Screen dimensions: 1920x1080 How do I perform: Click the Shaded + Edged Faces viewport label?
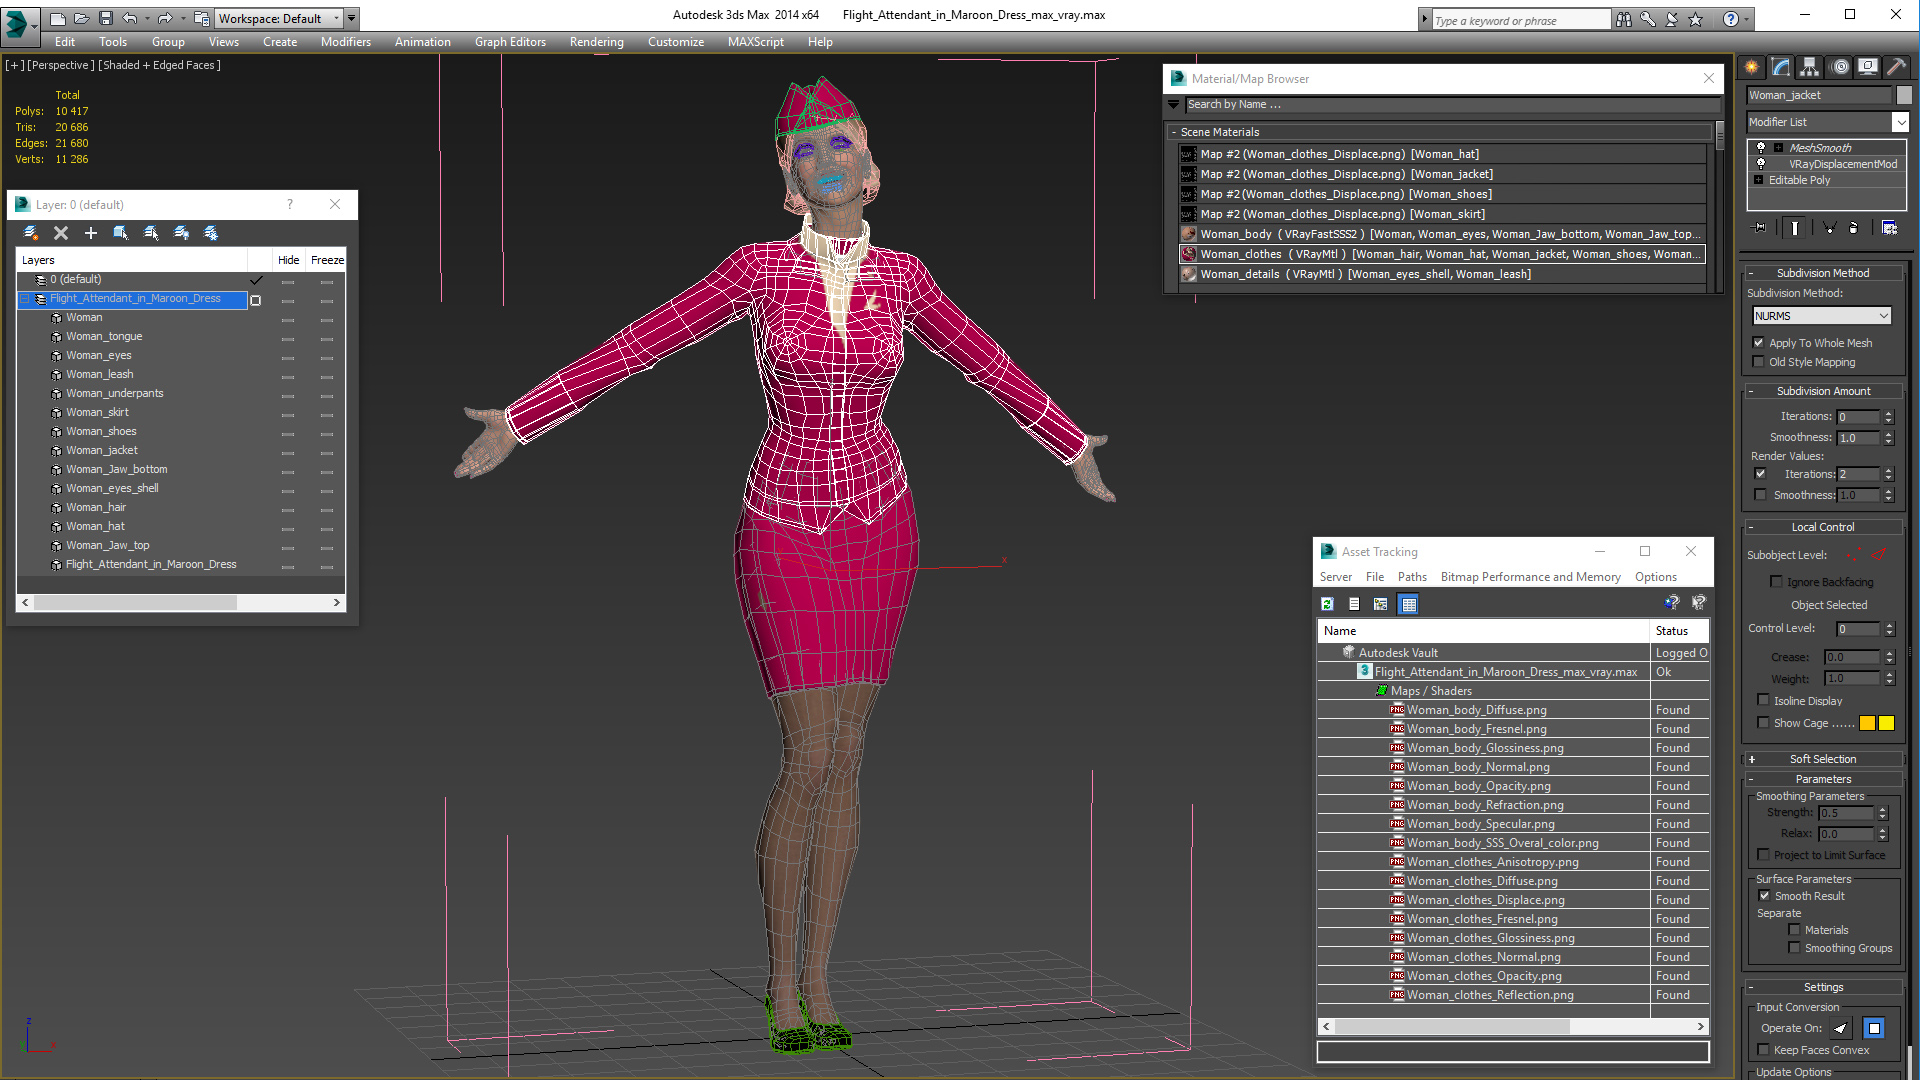(159, 65)
